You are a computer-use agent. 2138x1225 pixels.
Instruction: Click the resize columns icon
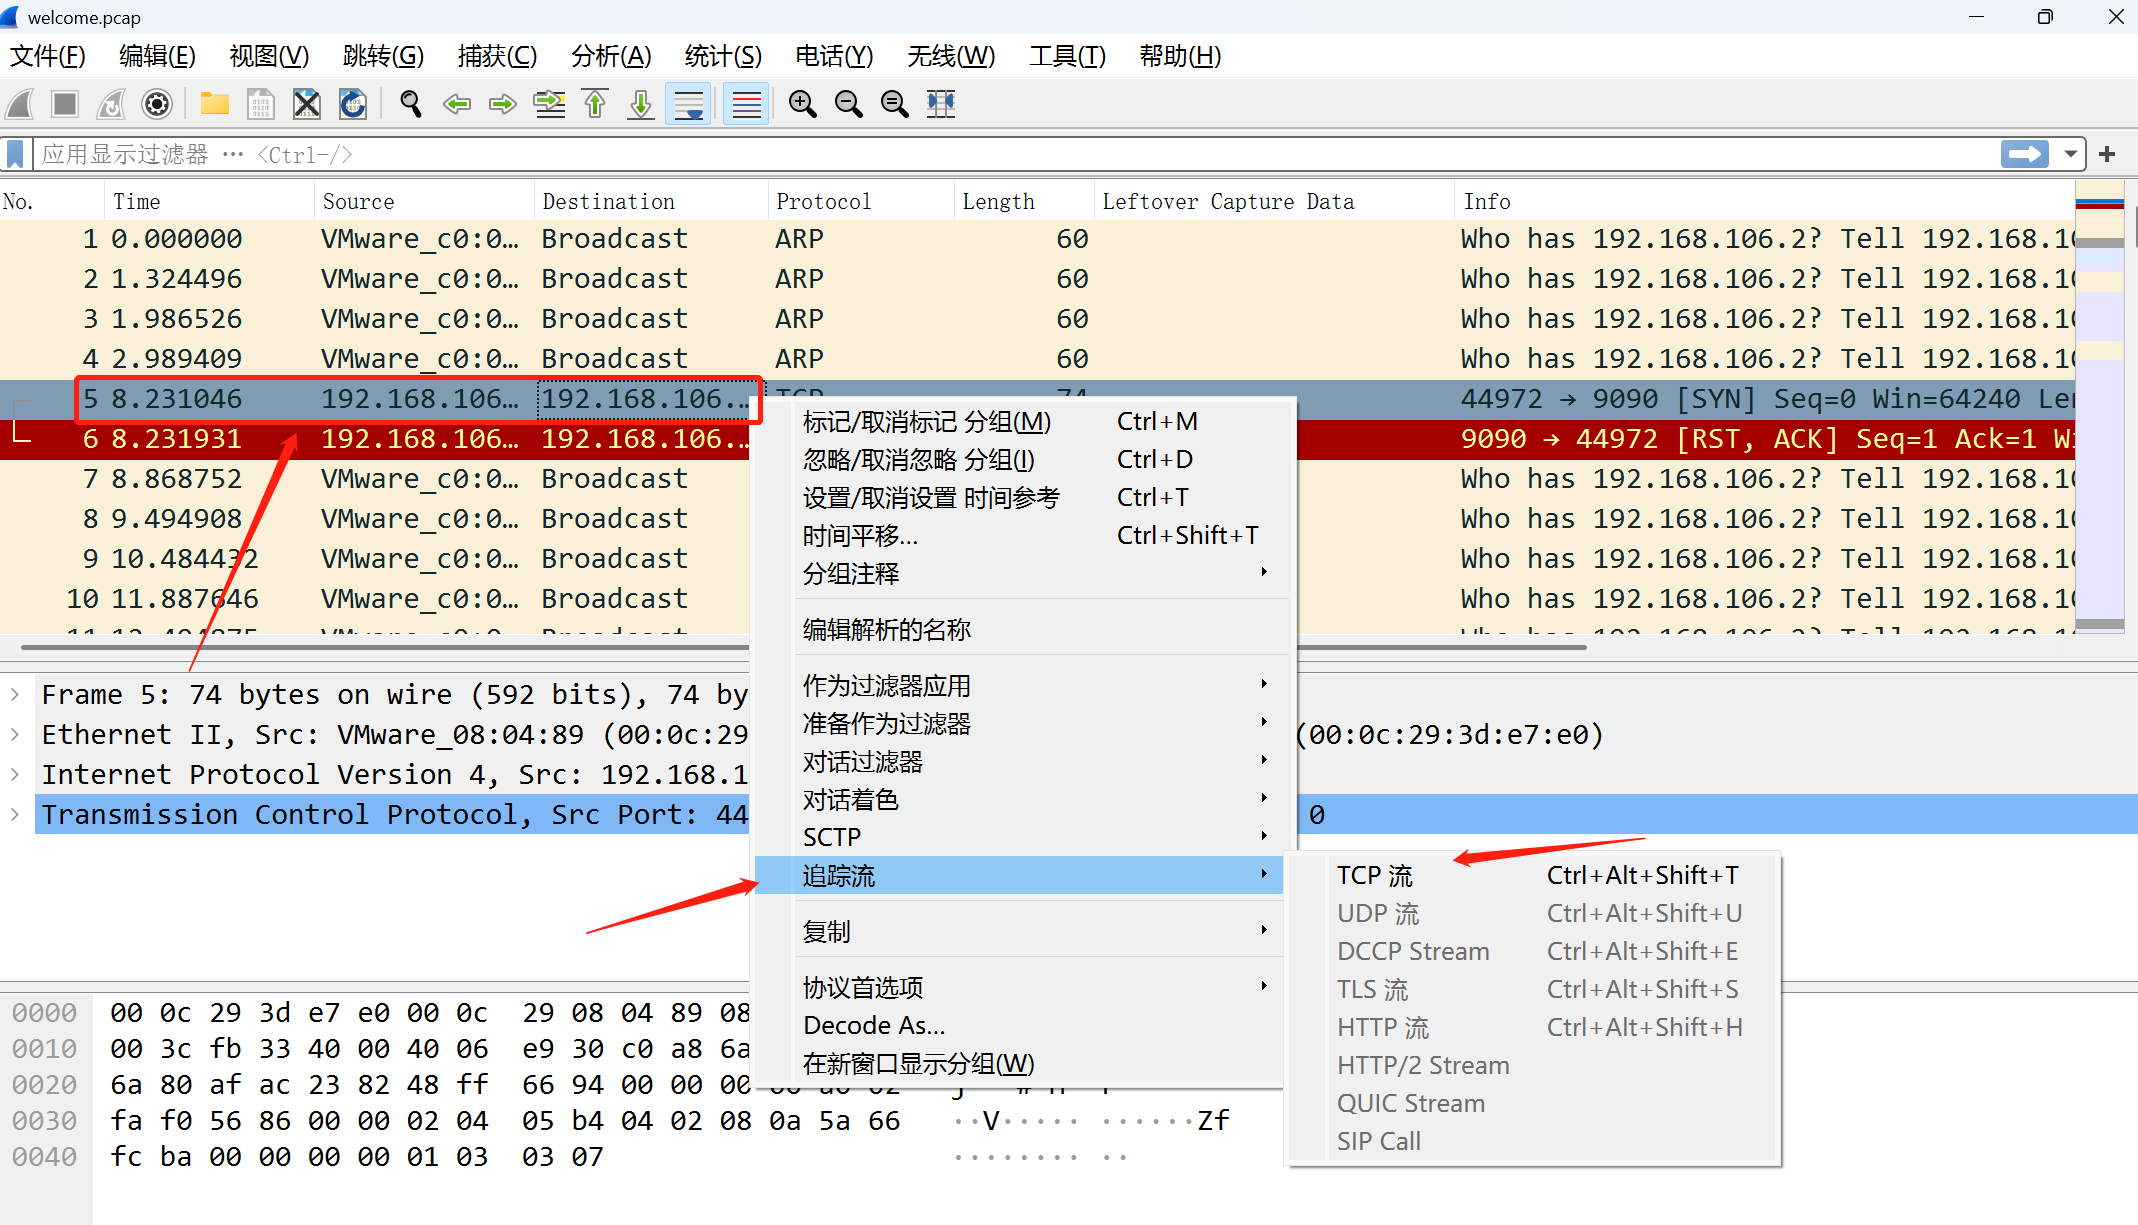941,104
